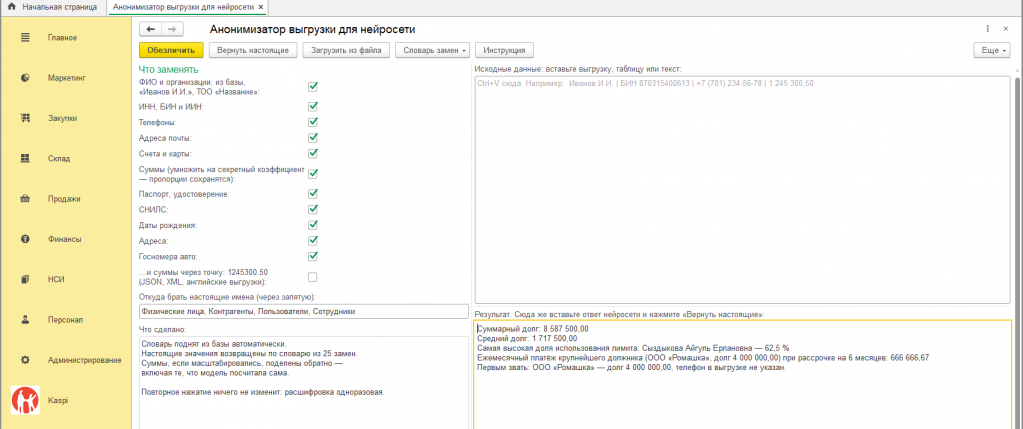The width and height of the screenshot is (1023, 429).
Task: Click the yellow Обезличить button
Action: 172,50
